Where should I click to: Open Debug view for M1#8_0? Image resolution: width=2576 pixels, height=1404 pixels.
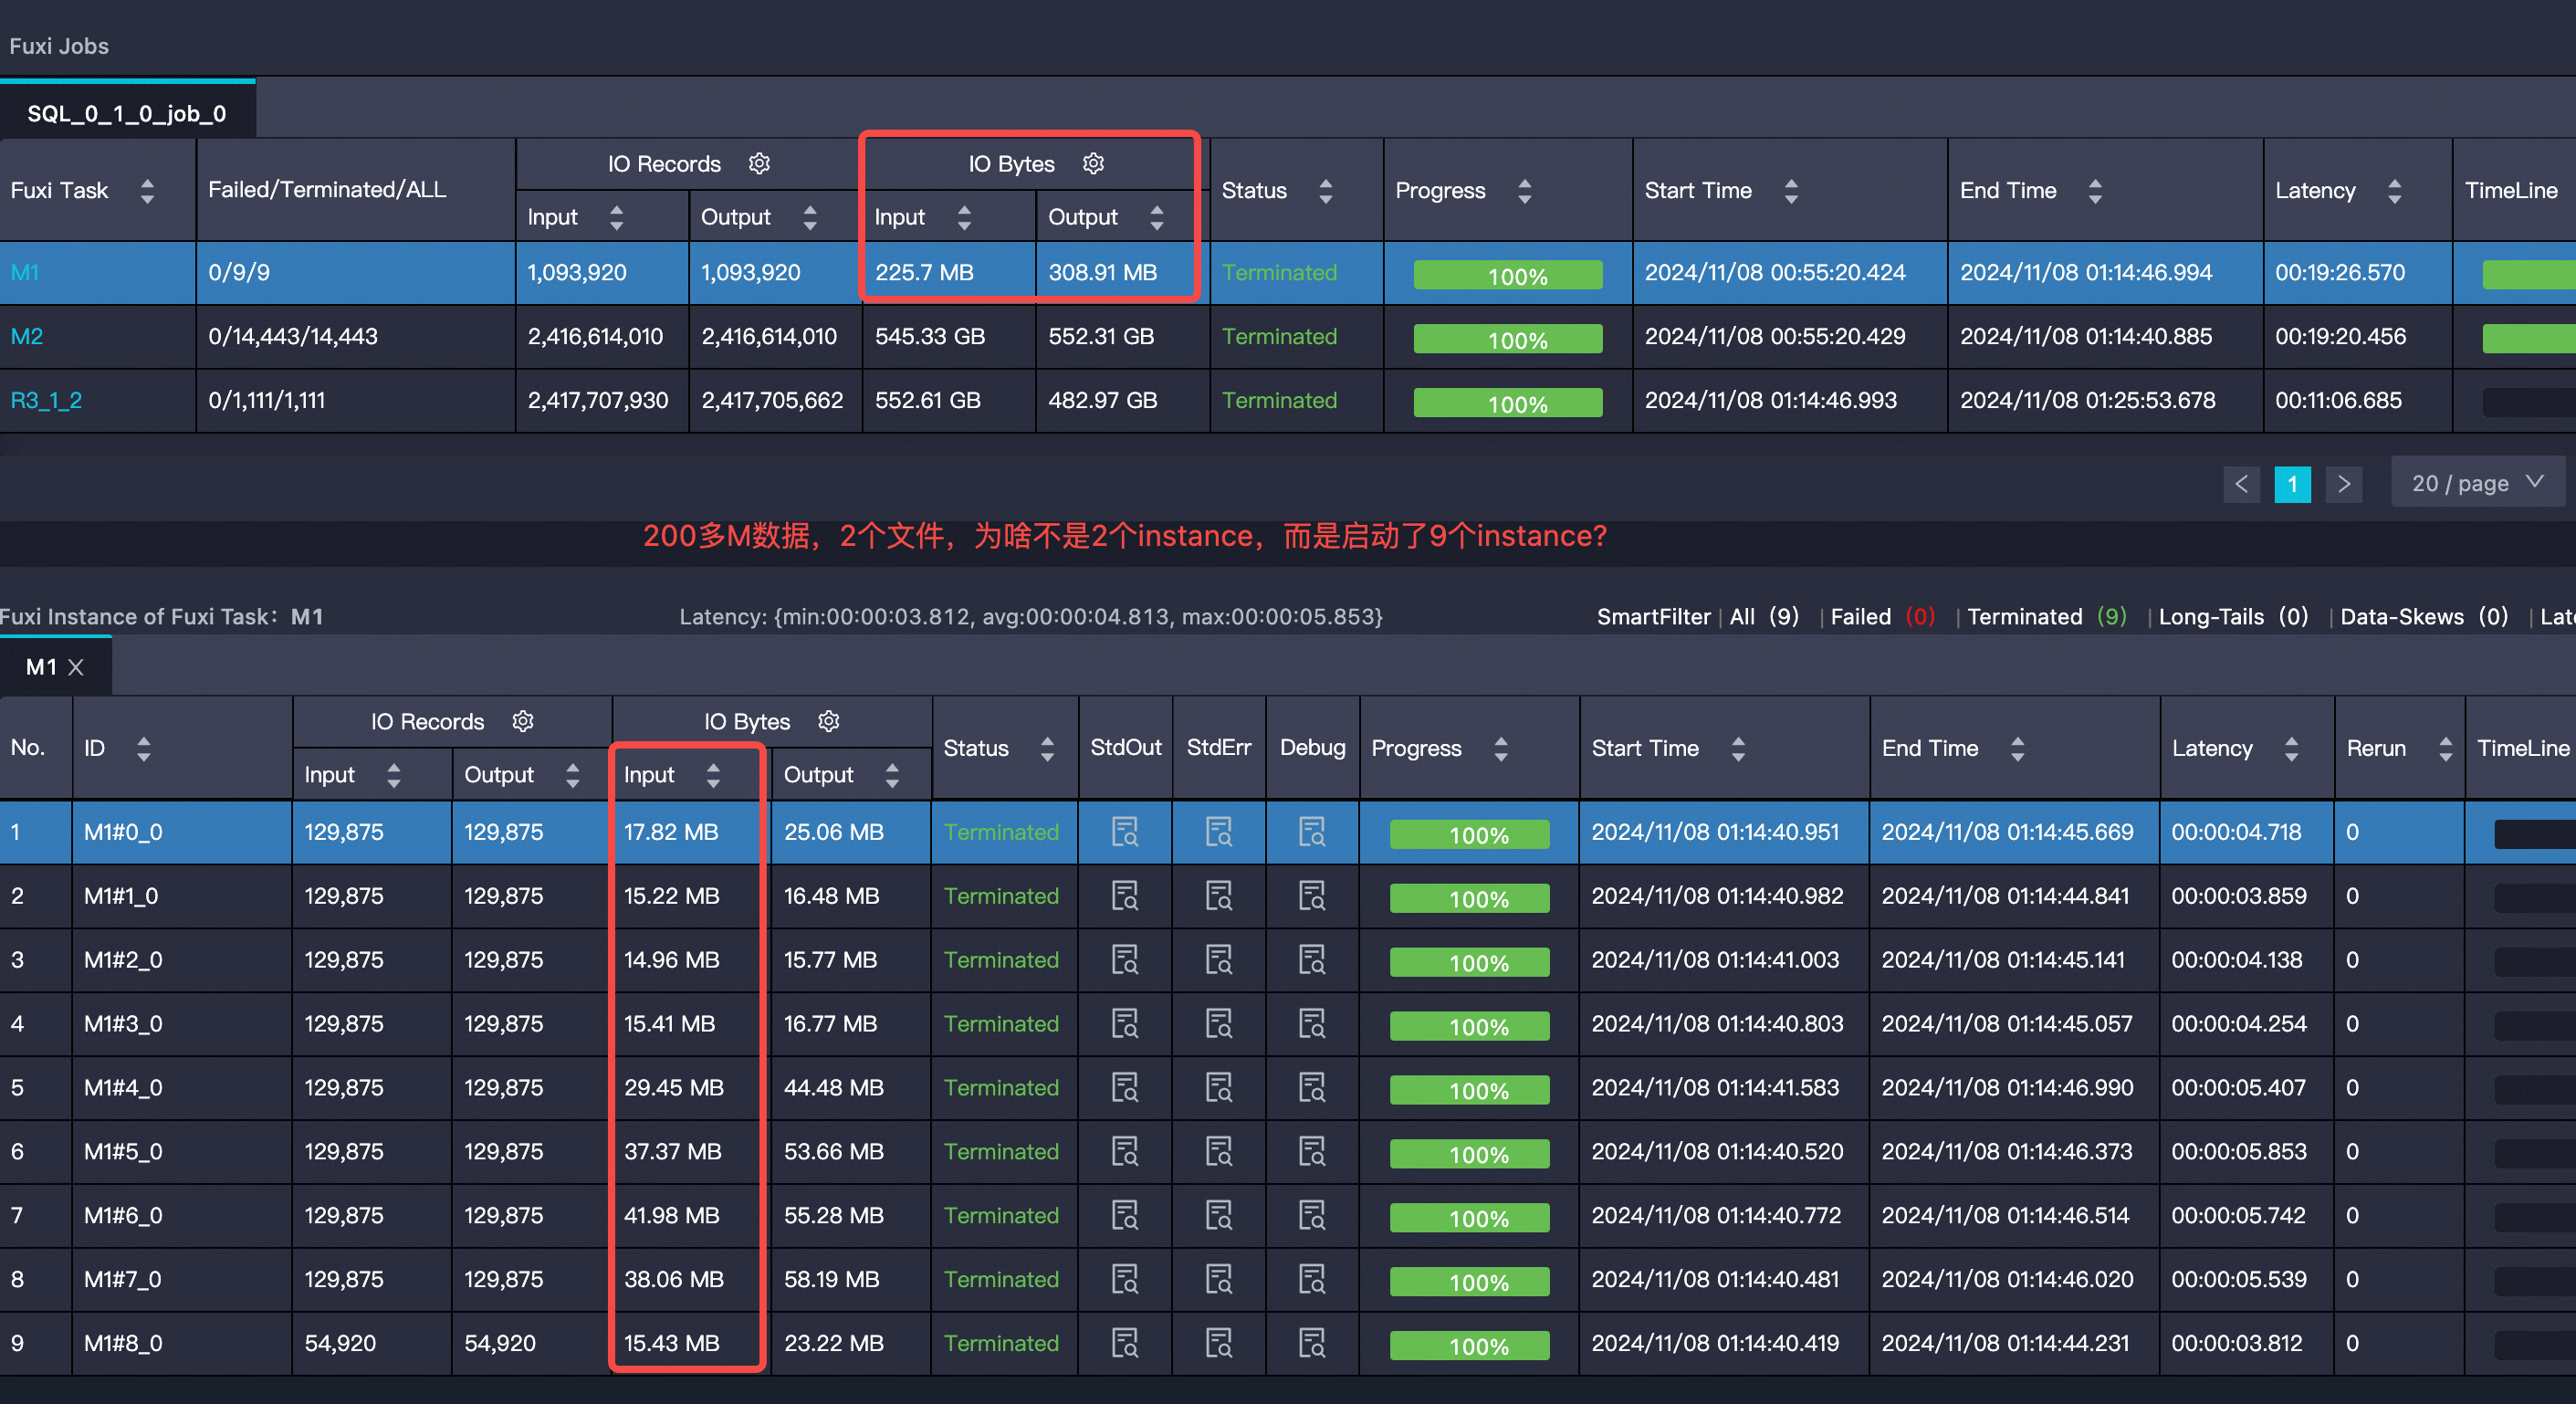[x=1312, y=1343]
